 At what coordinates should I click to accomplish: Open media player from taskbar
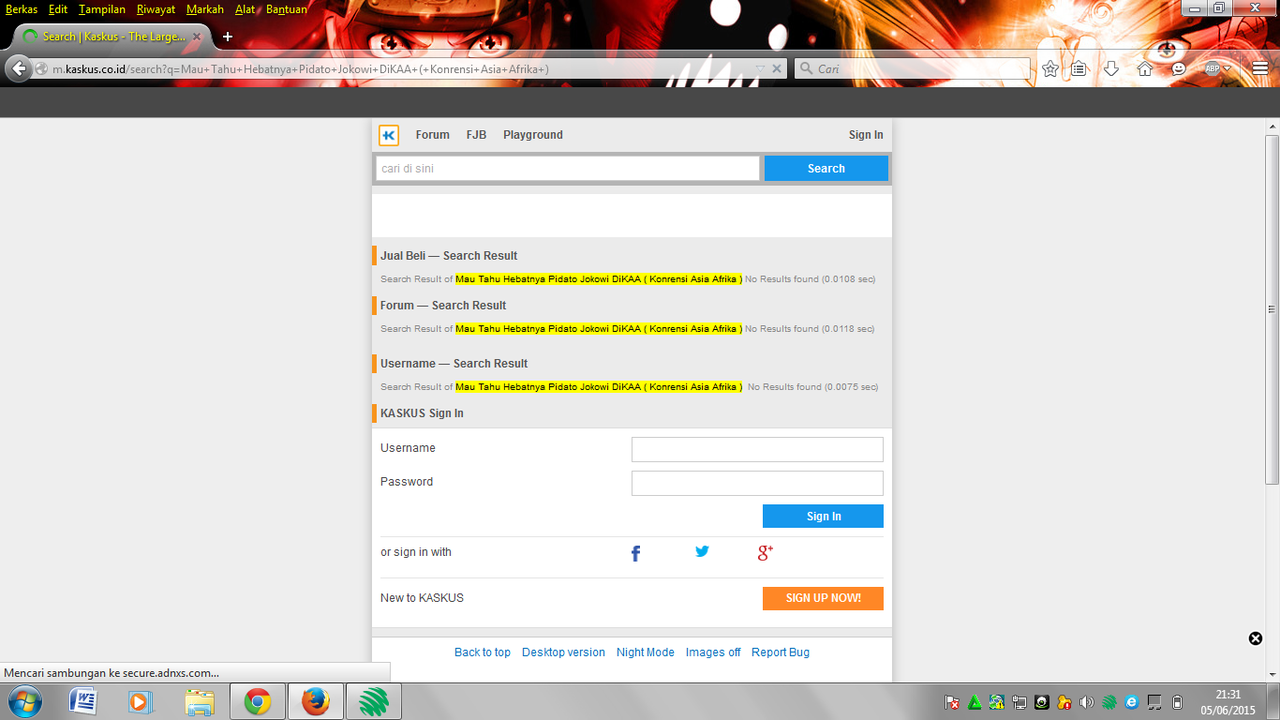[140, 702]
